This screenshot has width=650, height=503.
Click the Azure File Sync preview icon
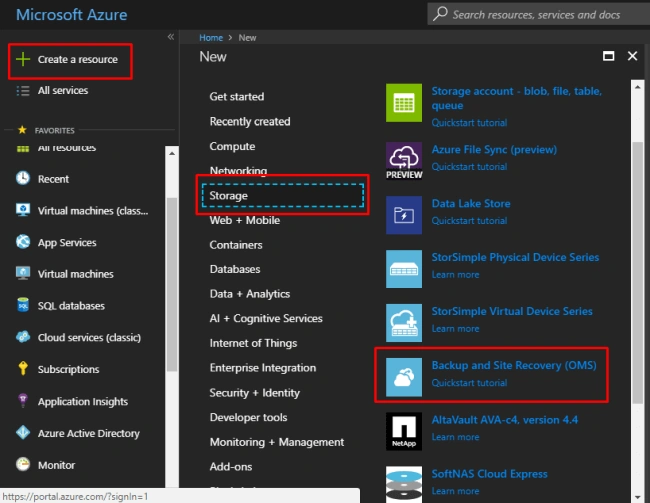tap(404, 161)
